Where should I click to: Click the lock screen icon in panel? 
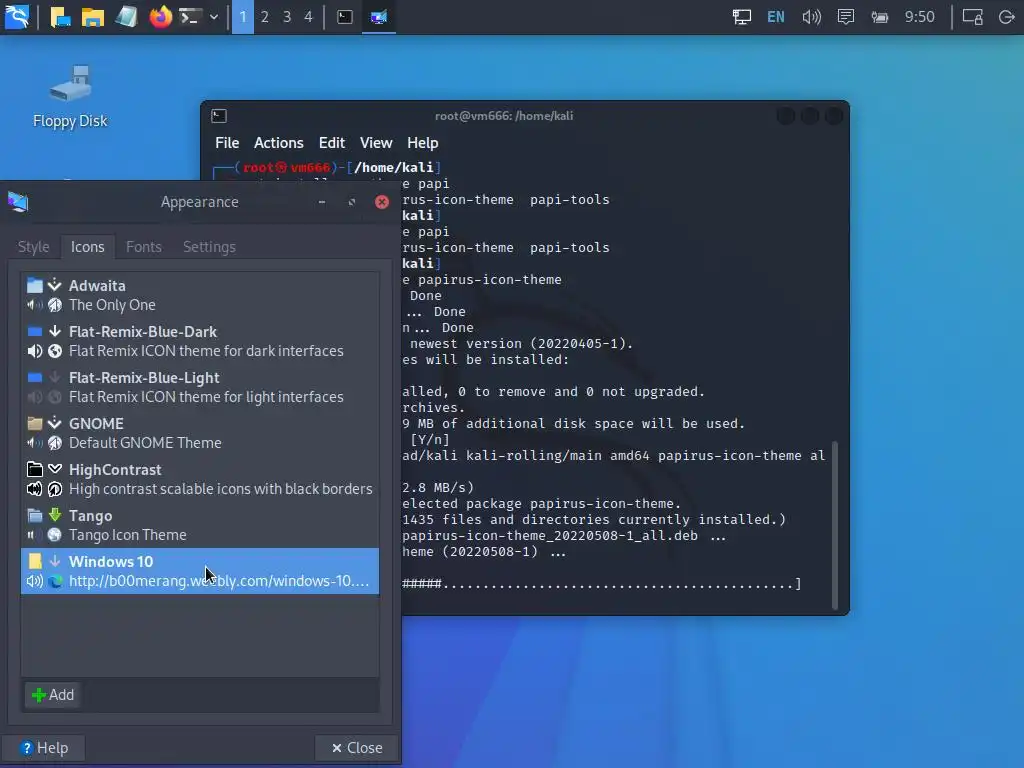972,17
